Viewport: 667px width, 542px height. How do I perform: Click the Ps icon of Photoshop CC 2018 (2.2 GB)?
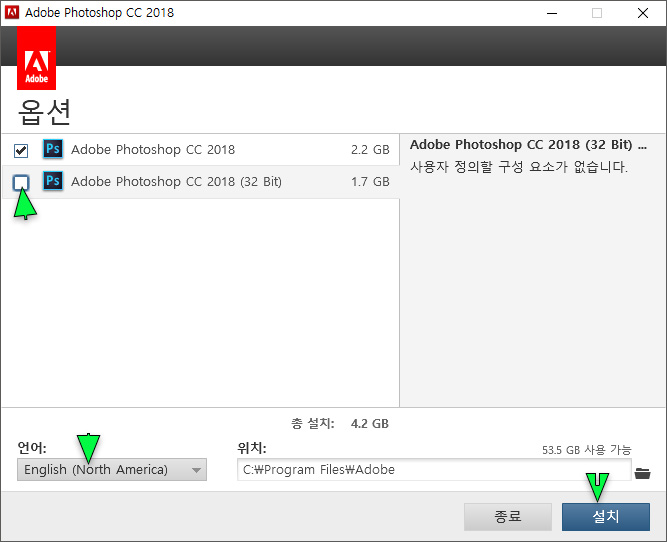[x=53, y=149]
